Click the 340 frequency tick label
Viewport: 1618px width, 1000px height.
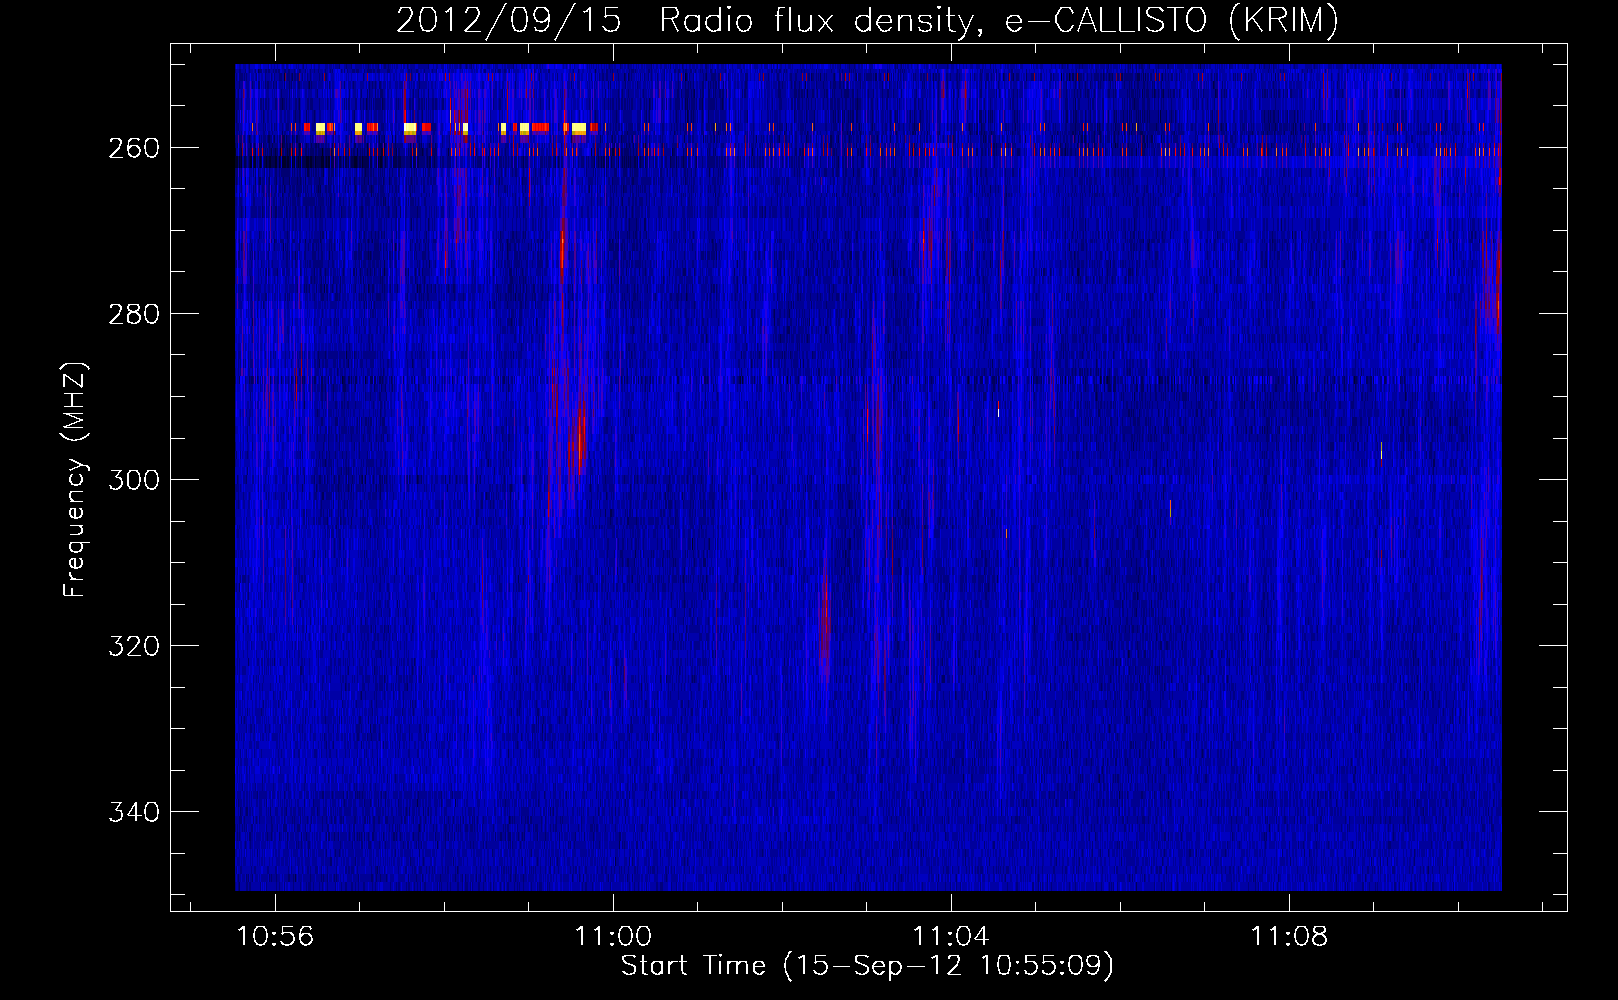pos(134,812)
